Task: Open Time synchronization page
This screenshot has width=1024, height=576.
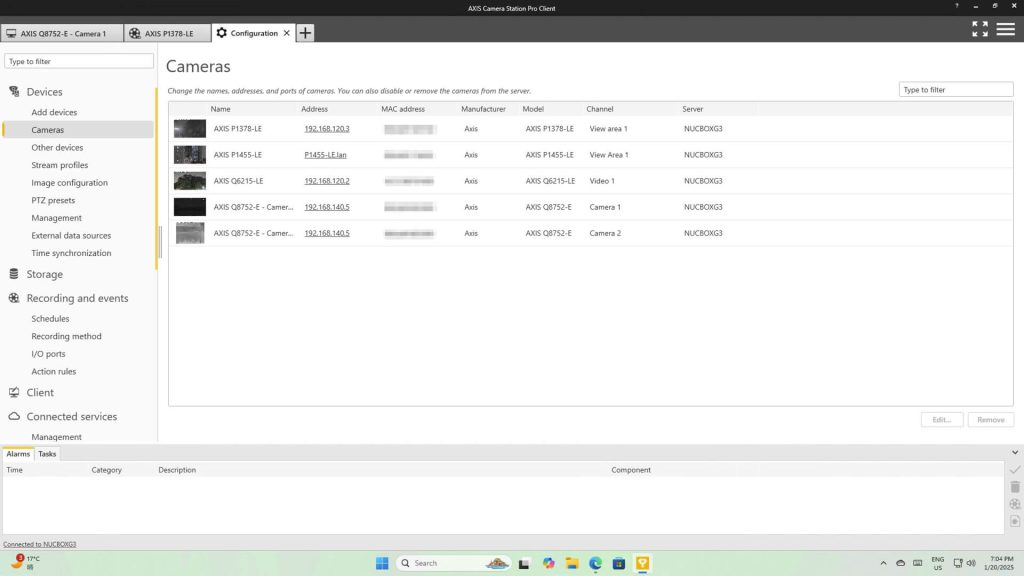Action: (x=71, y=253)
